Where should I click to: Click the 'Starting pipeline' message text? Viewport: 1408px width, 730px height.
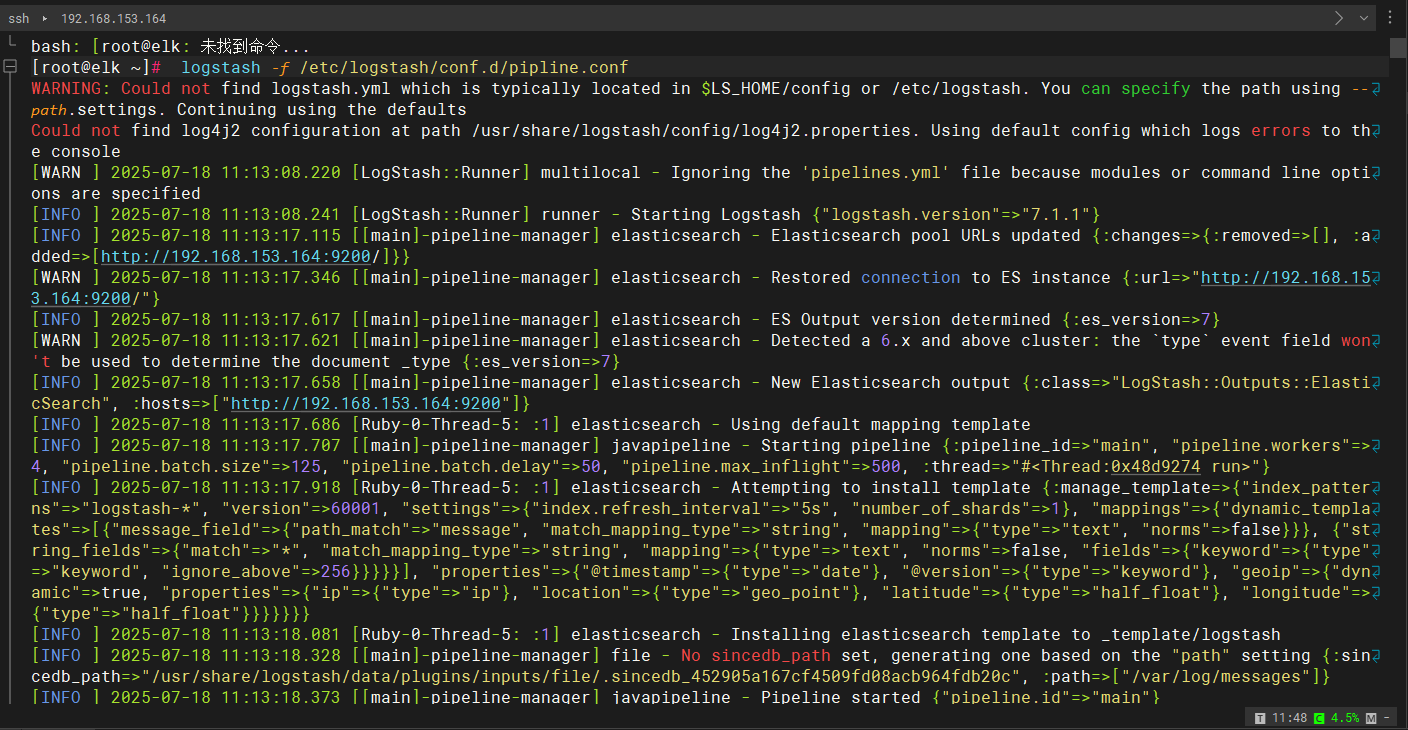coord(845,446)
